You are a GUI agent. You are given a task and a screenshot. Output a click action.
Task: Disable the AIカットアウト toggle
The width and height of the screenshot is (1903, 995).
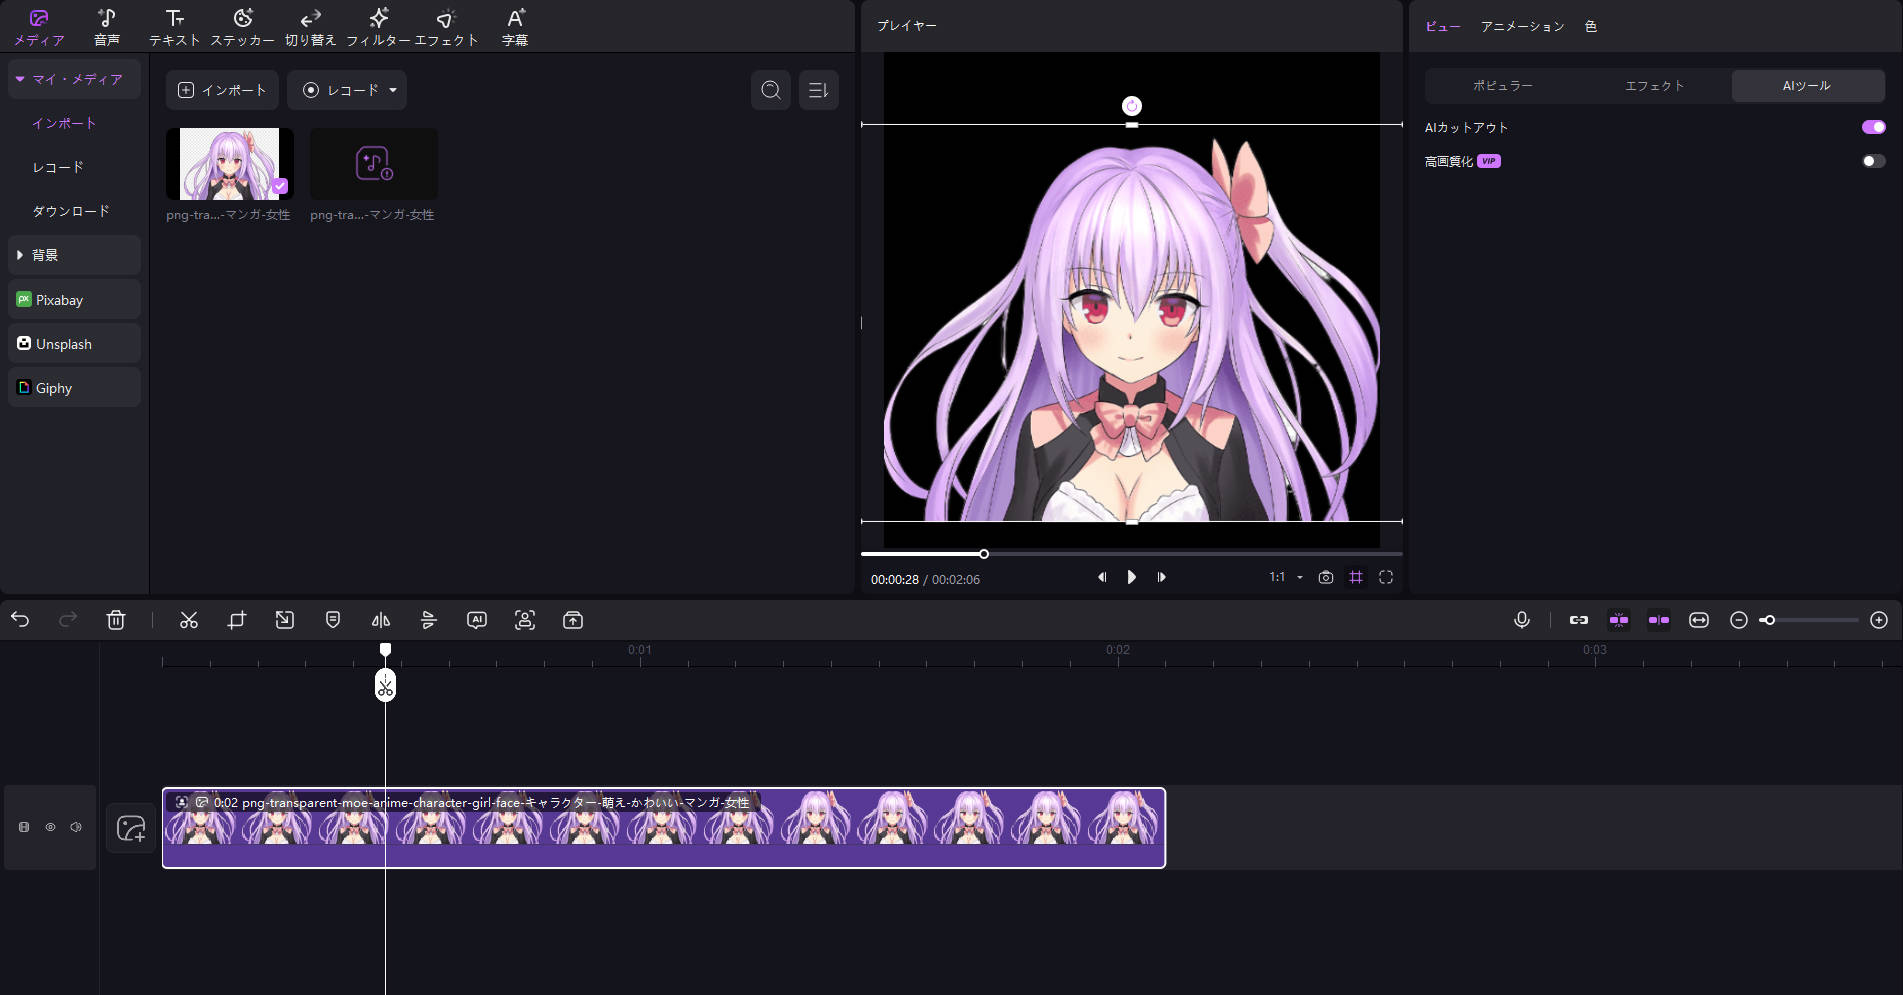(x=1872, y=127)
